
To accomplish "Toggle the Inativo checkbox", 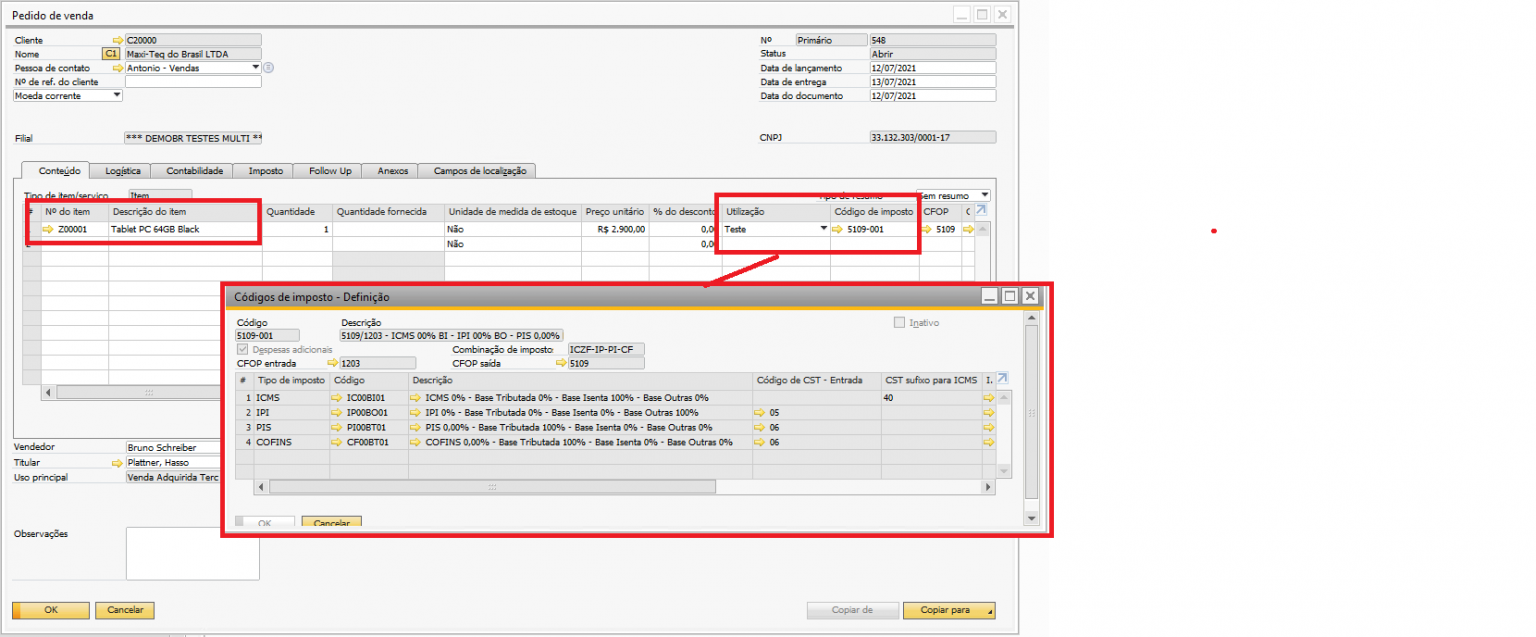I will [x=899, y=323].
